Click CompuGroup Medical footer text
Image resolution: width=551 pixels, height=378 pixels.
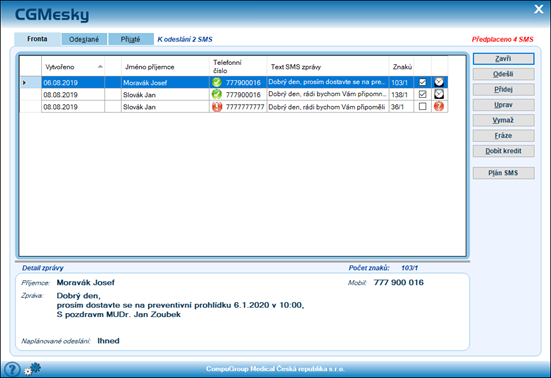pyautogui.click(x=275, y=369)
